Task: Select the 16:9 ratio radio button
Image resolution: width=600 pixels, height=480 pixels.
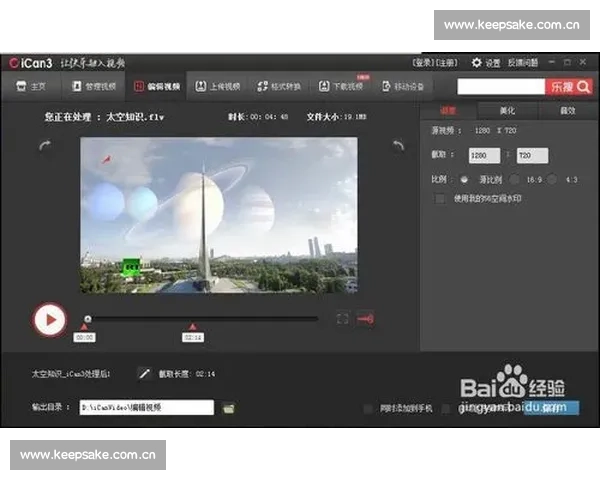Action: (x=515, y=180)
